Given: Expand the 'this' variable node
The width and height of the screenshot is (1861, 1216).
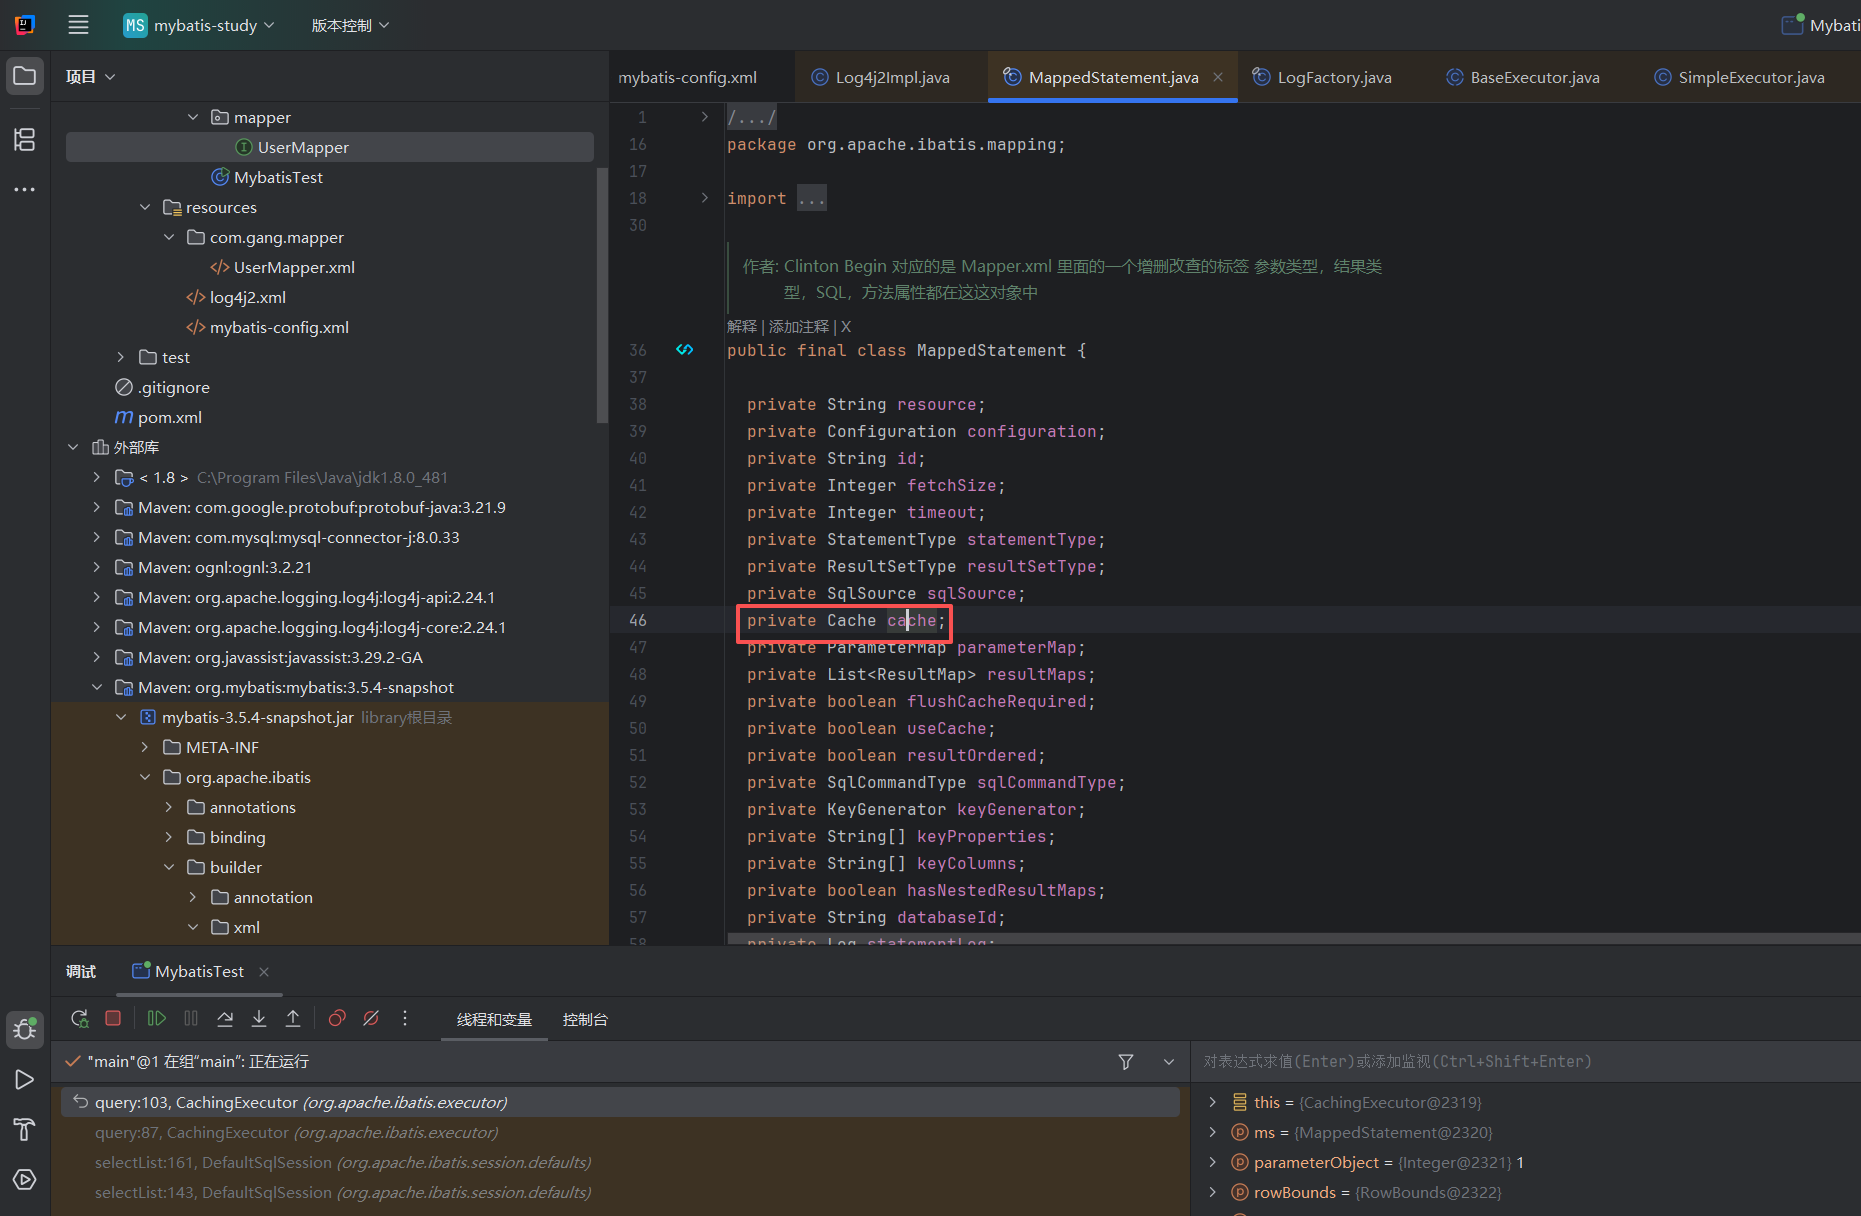Looking at the screenshot, I should 1213,1102.
